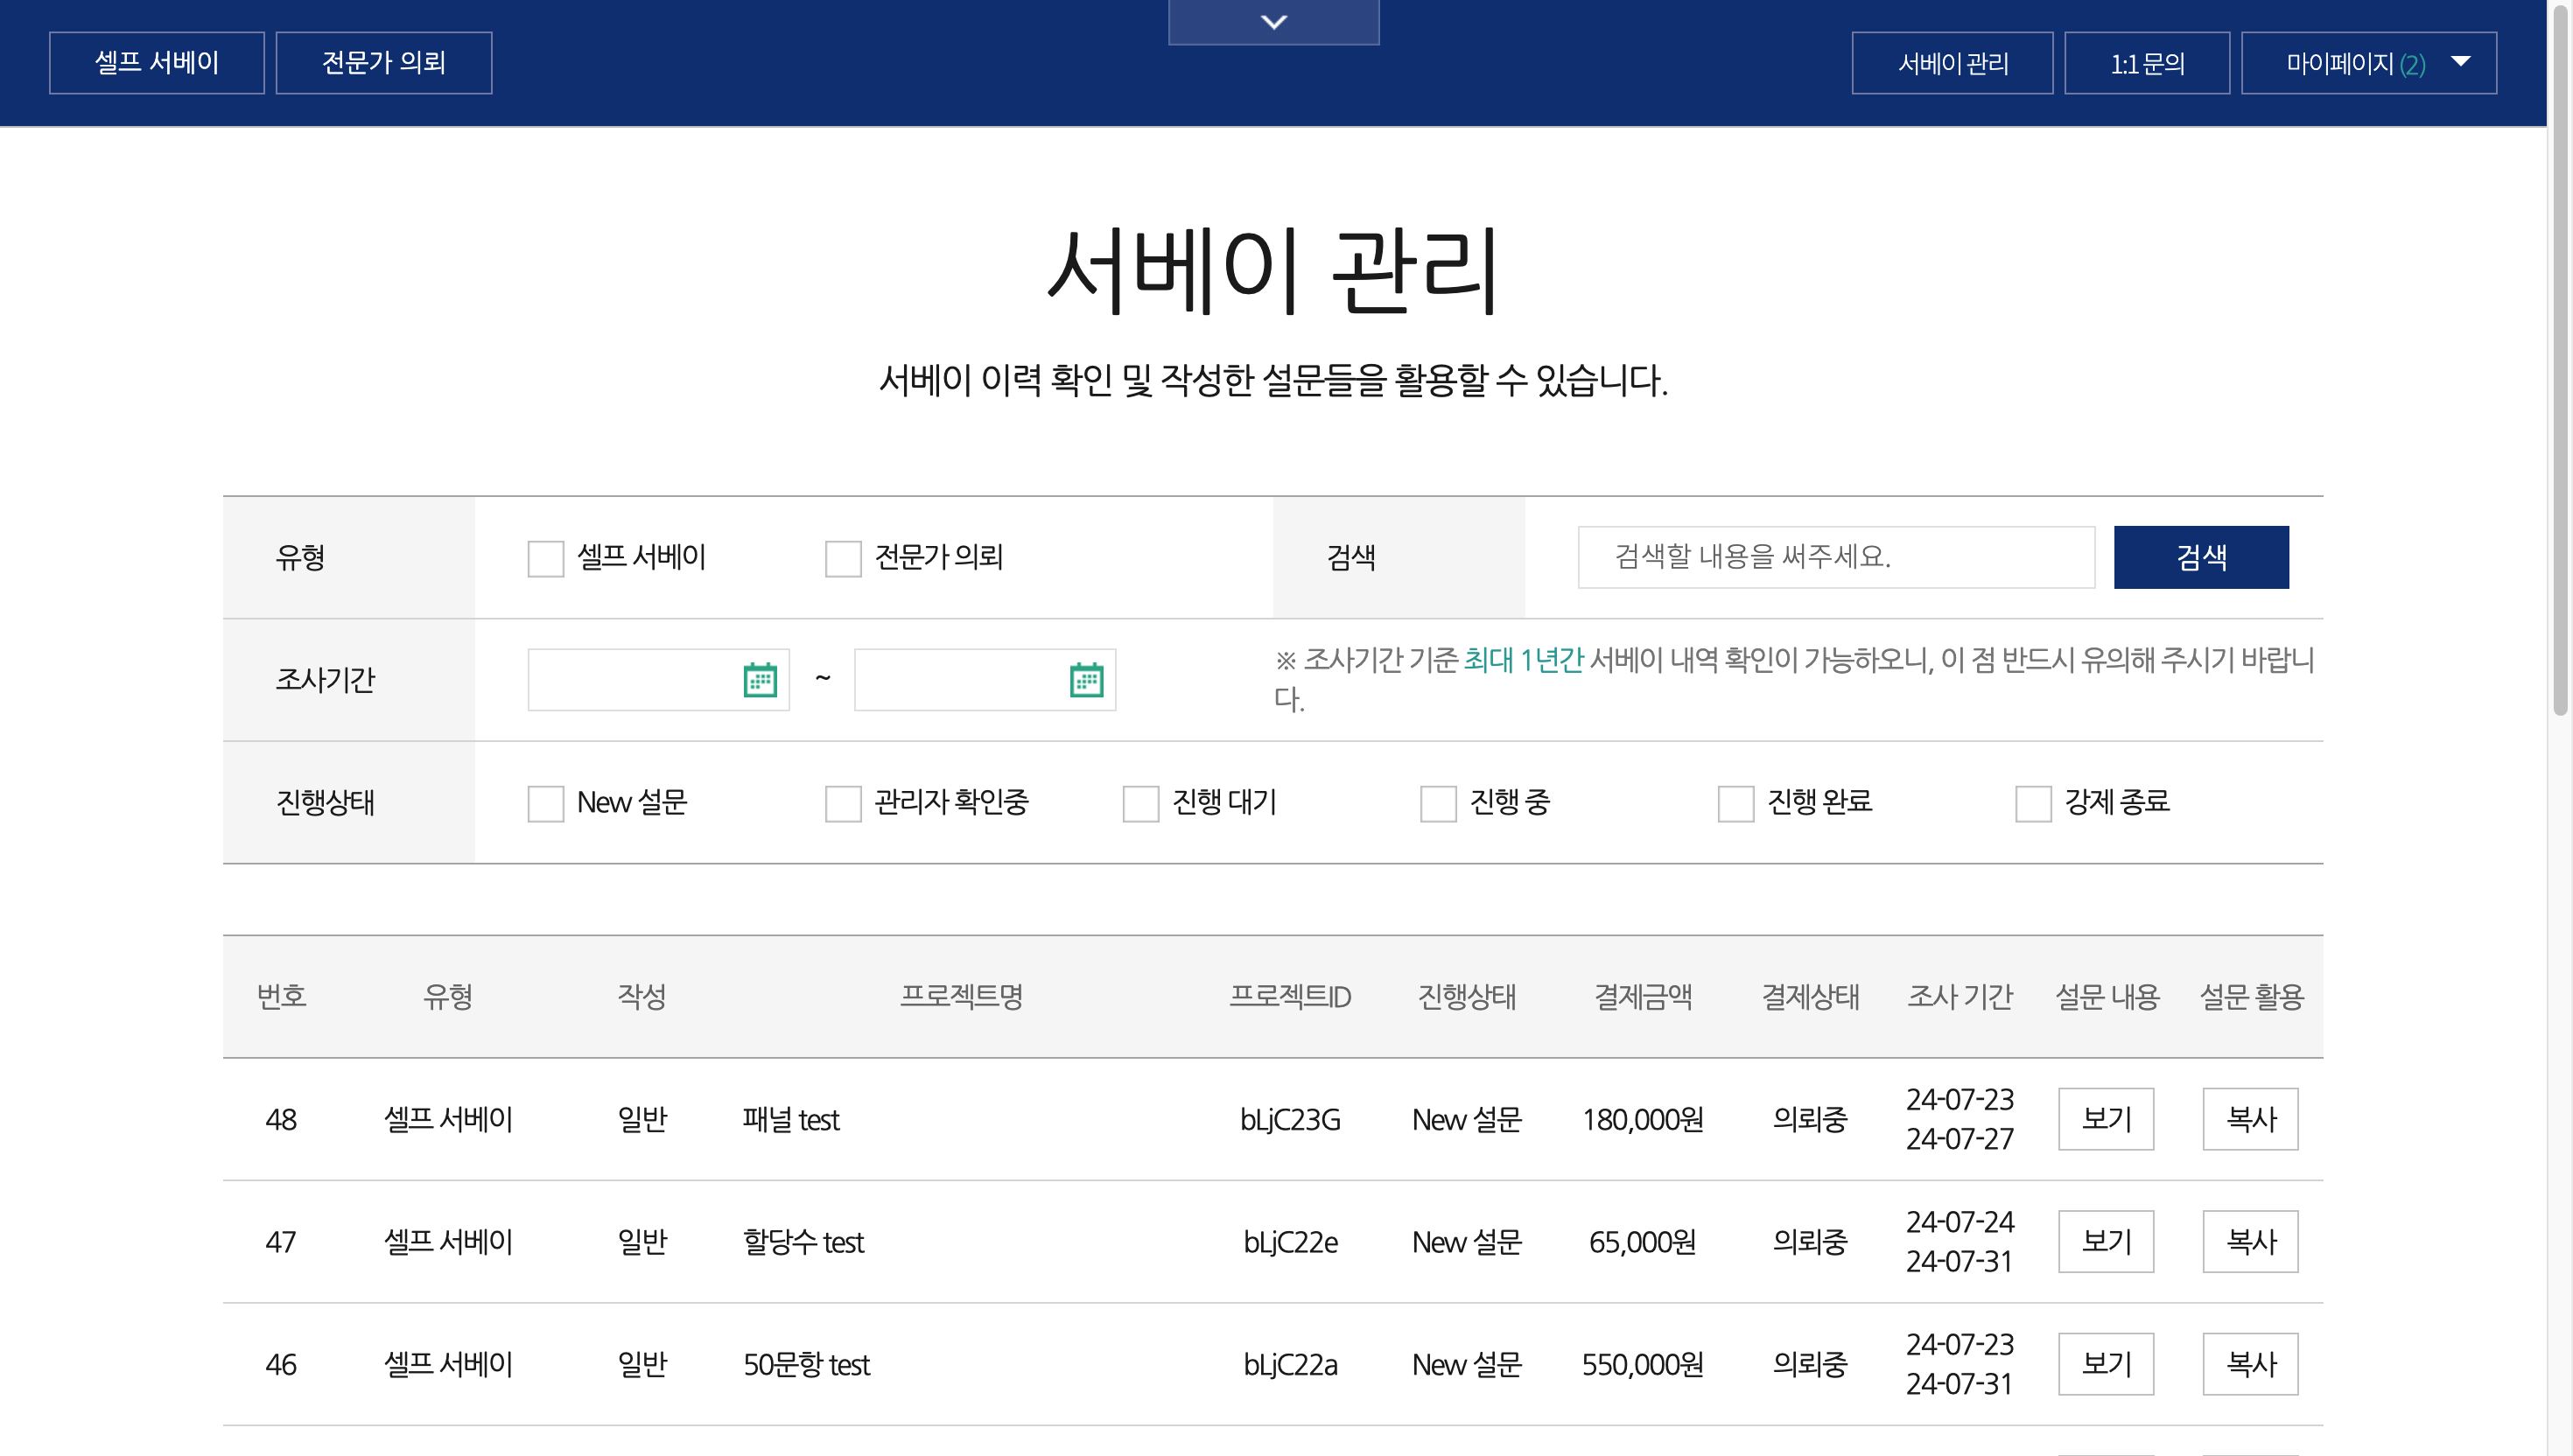Open the 1:1 문의 page

[2147, 63]
